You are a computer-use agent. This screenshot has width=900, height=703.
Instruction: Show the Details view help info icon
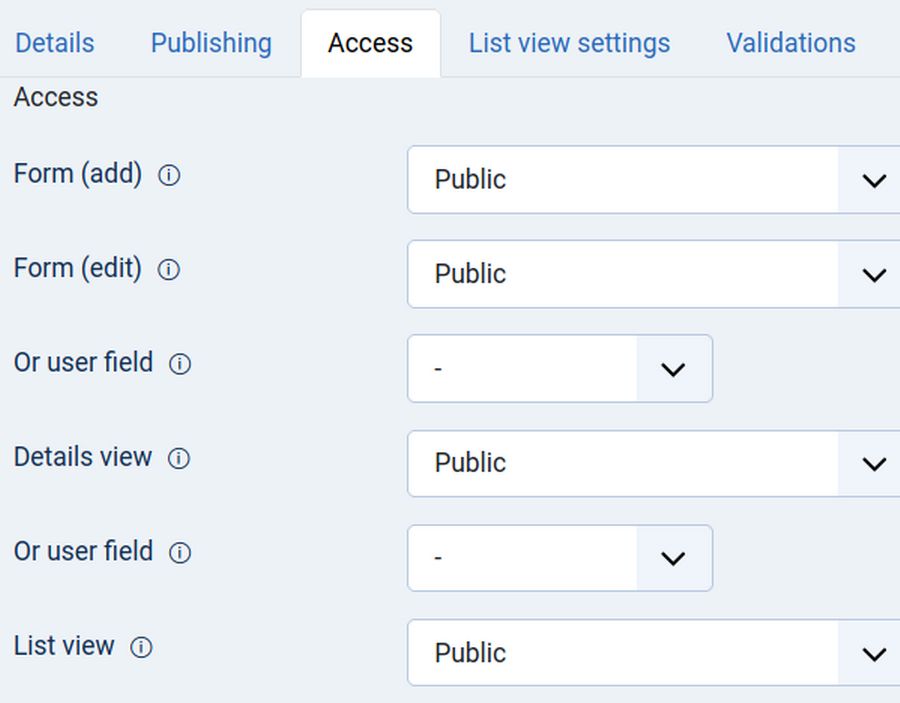pyautogui.click(x=179, y=459)
